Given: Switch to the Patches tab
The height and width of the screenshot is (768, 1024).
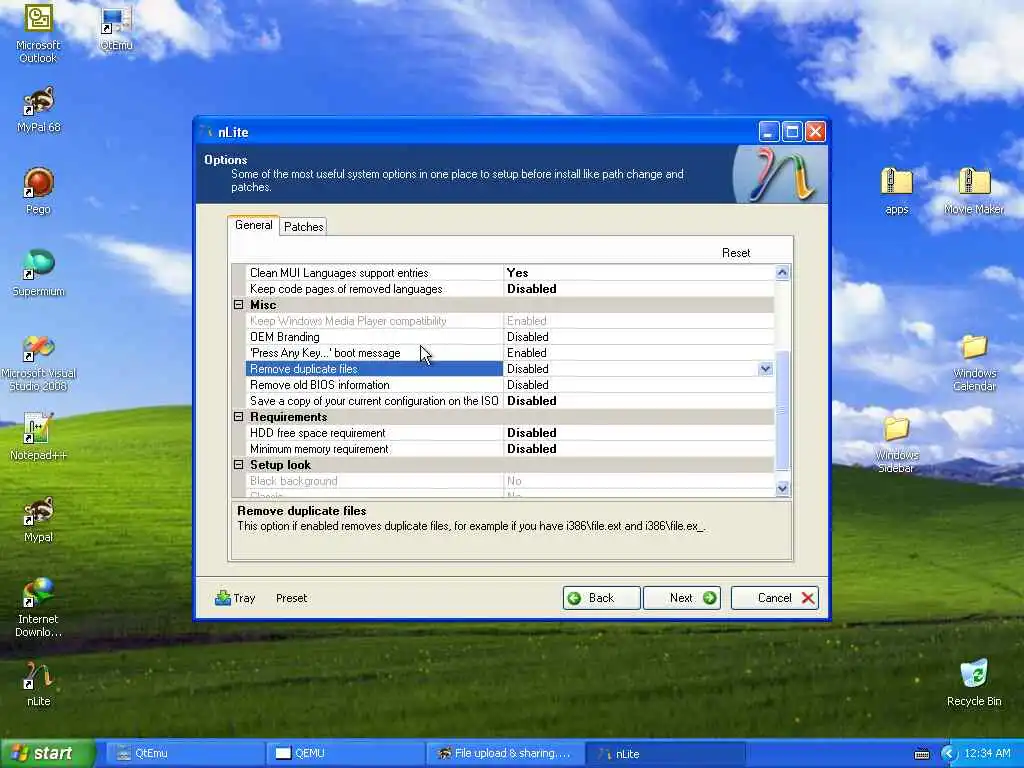Looking at the screenshot, I should [x=304, y=227].
